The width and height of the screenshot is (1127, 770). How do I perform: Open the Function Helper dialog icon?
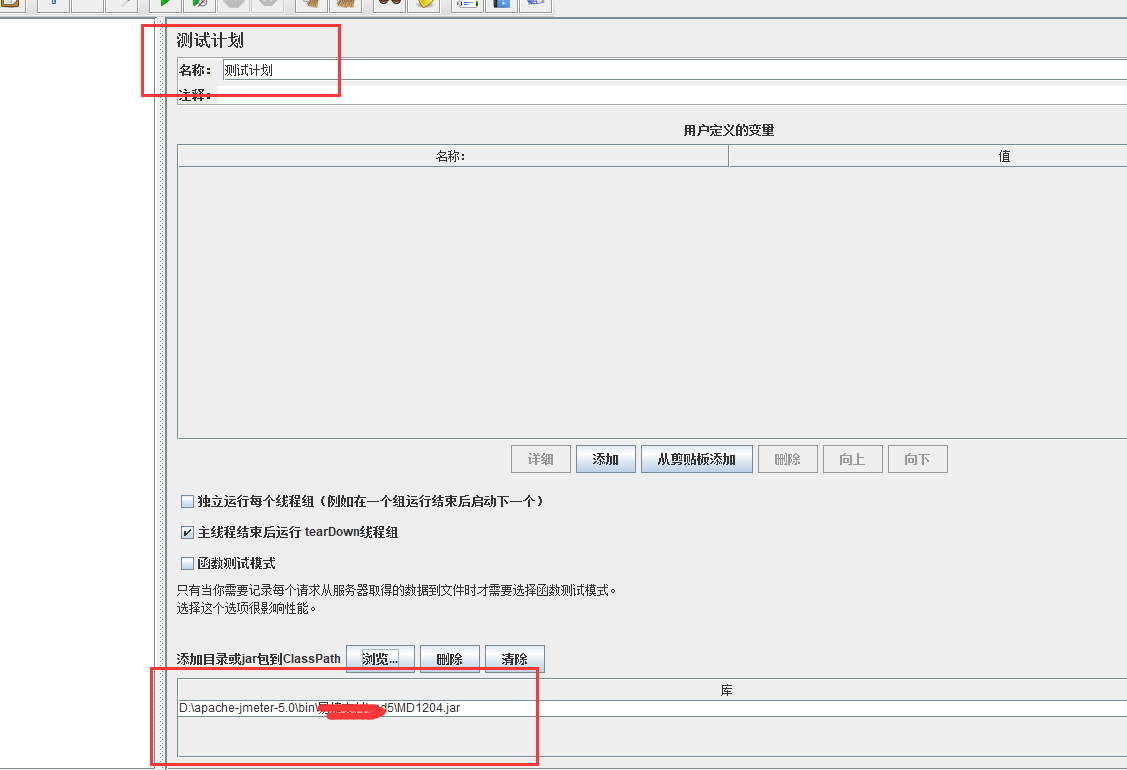[466, 4]
